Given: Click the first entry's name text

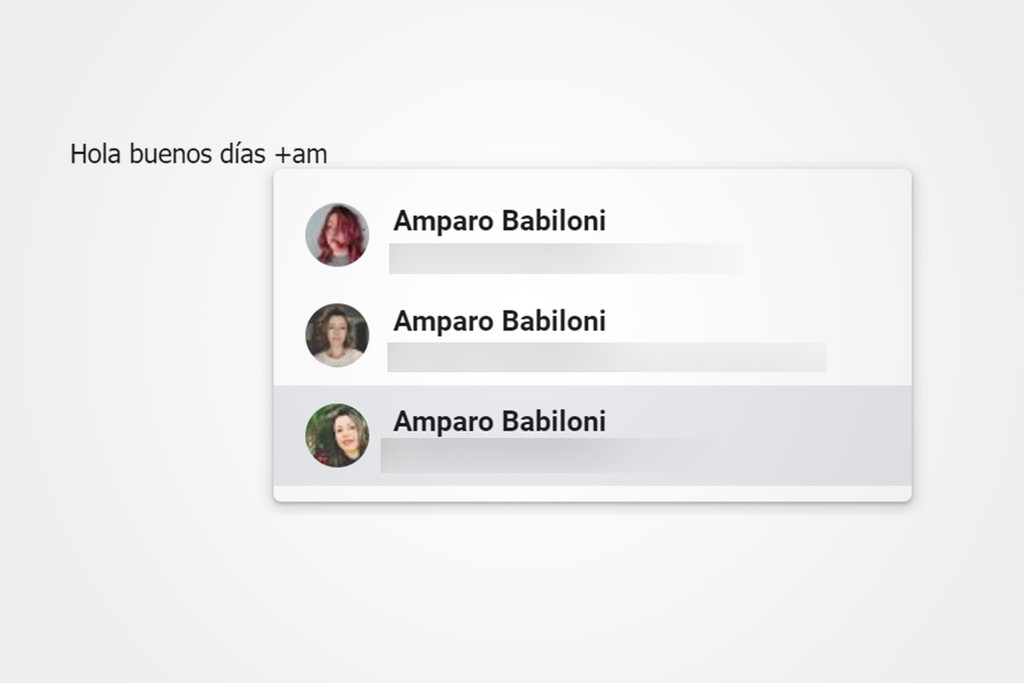Looking at the screenshot, I should pyautogui.click(x=499, y=222).
